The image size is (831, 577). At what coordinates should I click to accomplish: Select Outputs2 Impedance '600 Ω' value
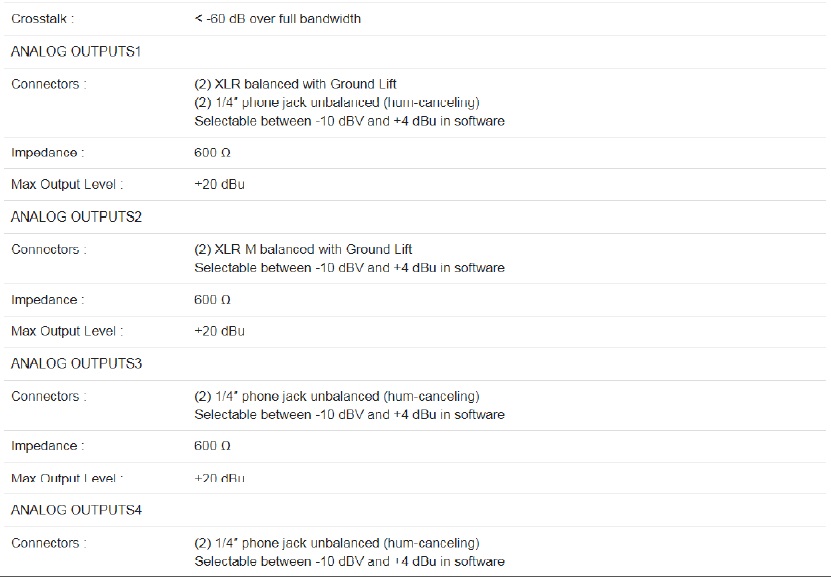coord(212,299)
